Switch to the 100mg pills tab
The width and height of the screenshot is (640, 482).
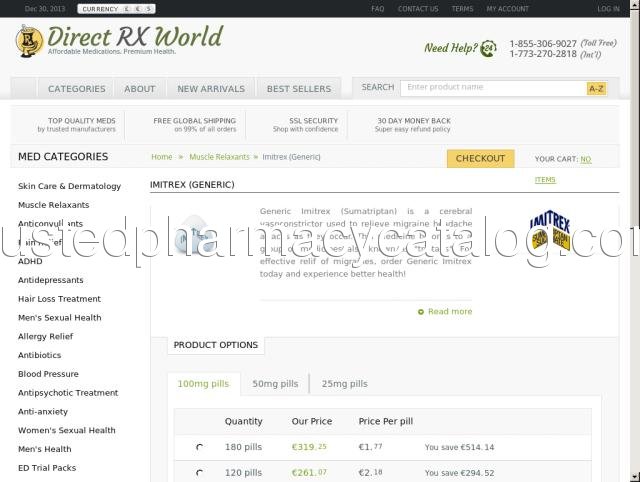point(204,384)
